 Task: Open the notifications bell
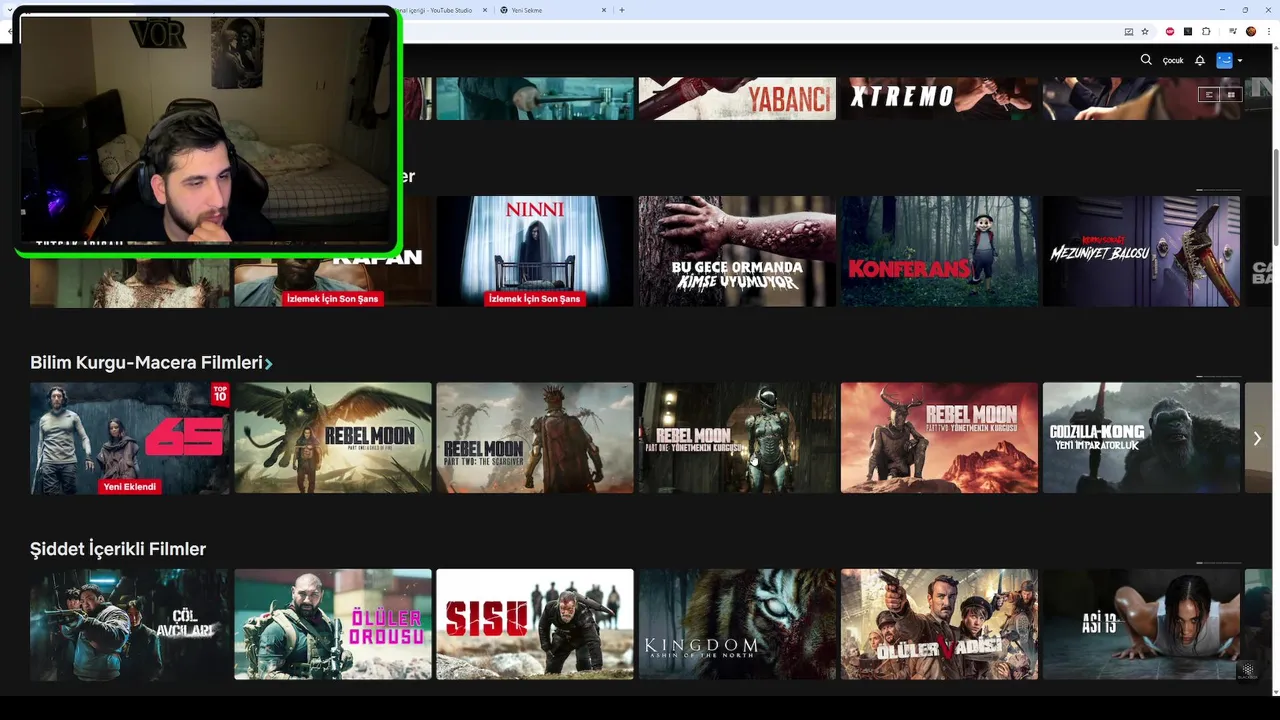pyautogui.click(x=1200, y=60)
